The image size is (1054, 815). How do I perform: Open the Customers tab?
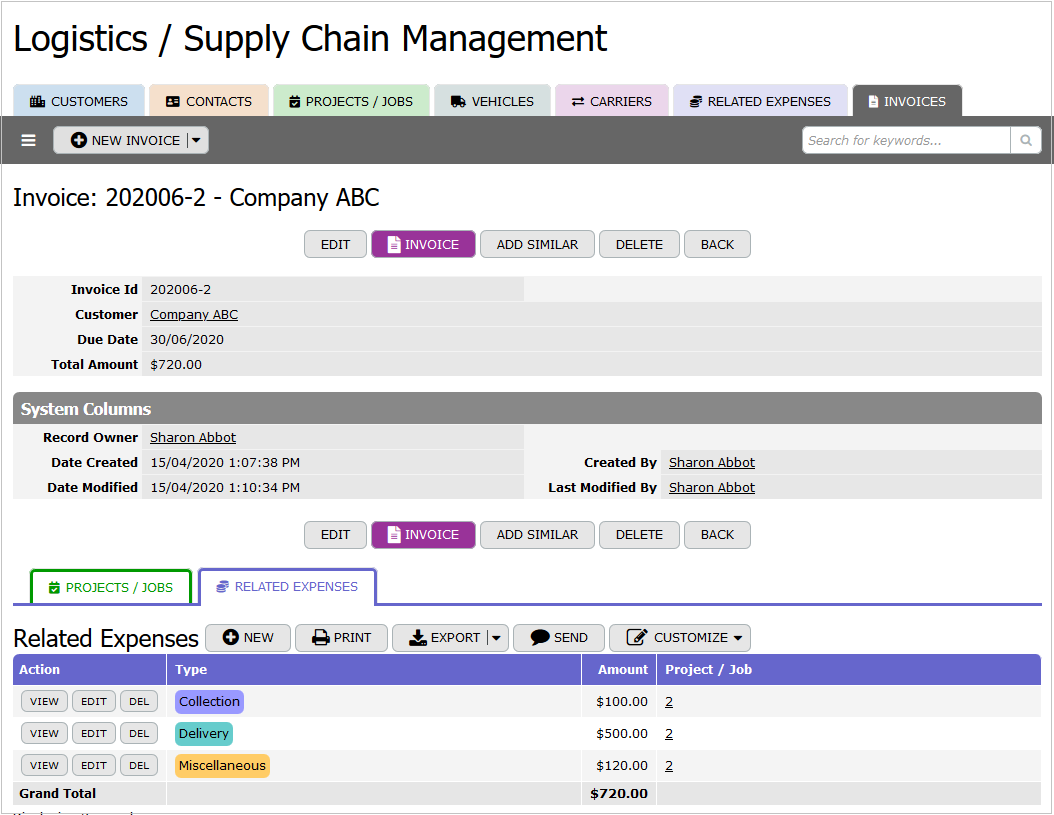pos(79,102)
